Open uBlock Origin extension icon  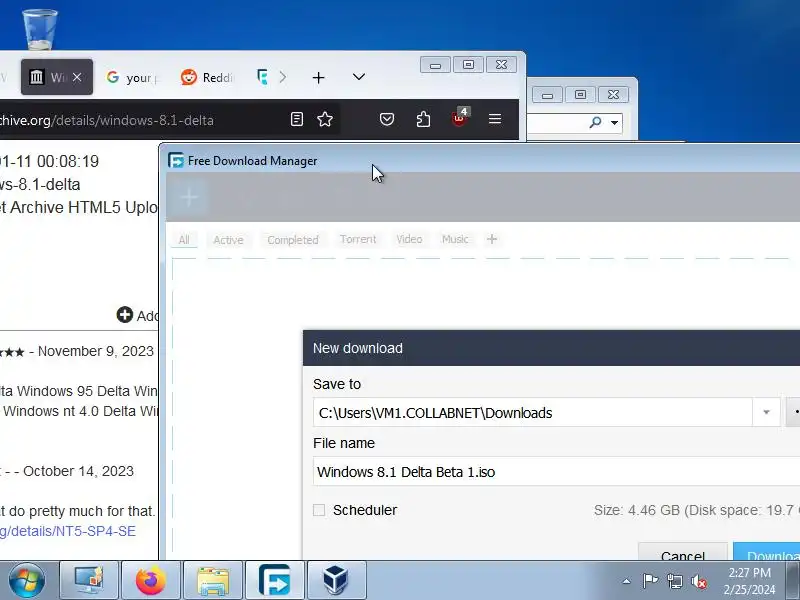[x=460, y=118]
